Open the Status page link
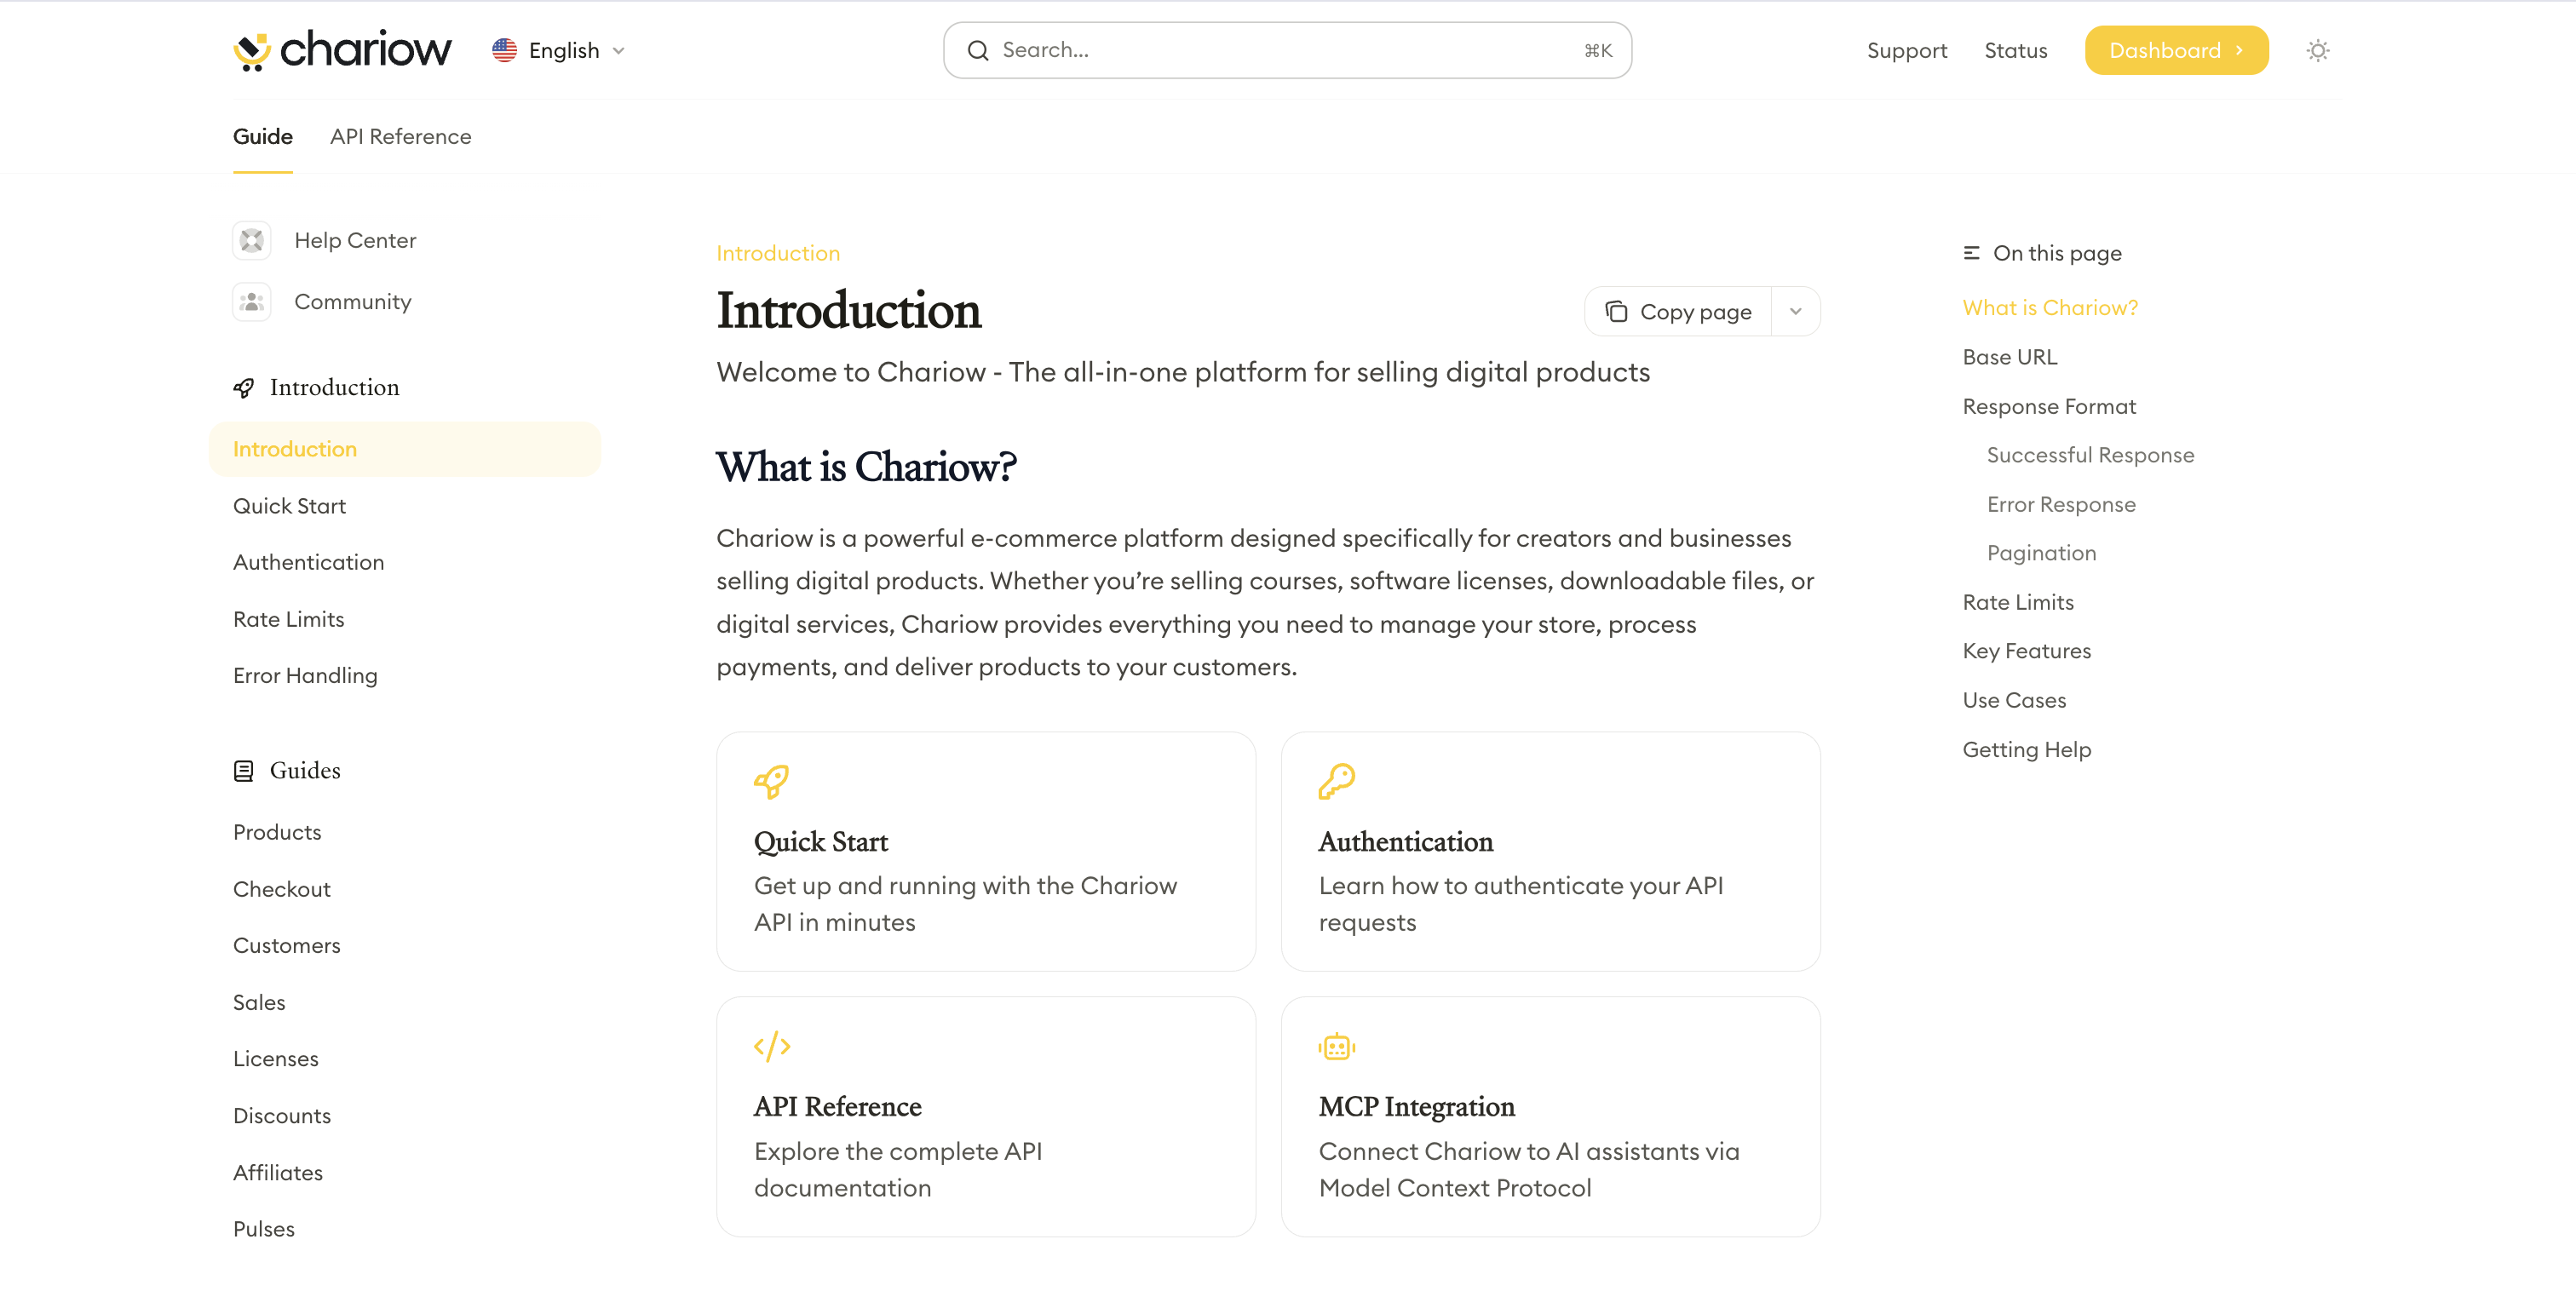Screen dimensions: 2576x1291 [2015, 50]
